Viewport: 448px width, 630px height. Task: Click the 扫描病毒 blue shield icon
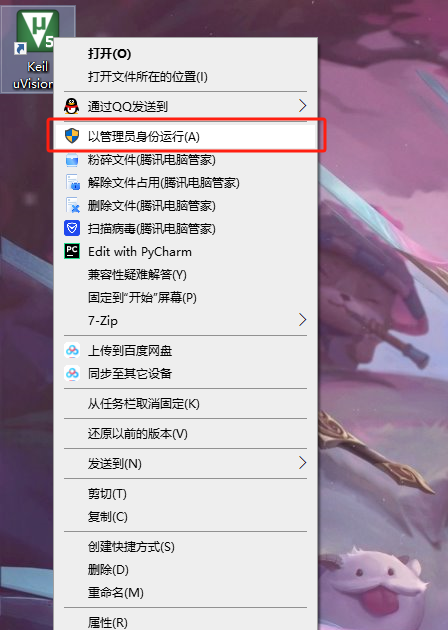click(x=72, y=228)
